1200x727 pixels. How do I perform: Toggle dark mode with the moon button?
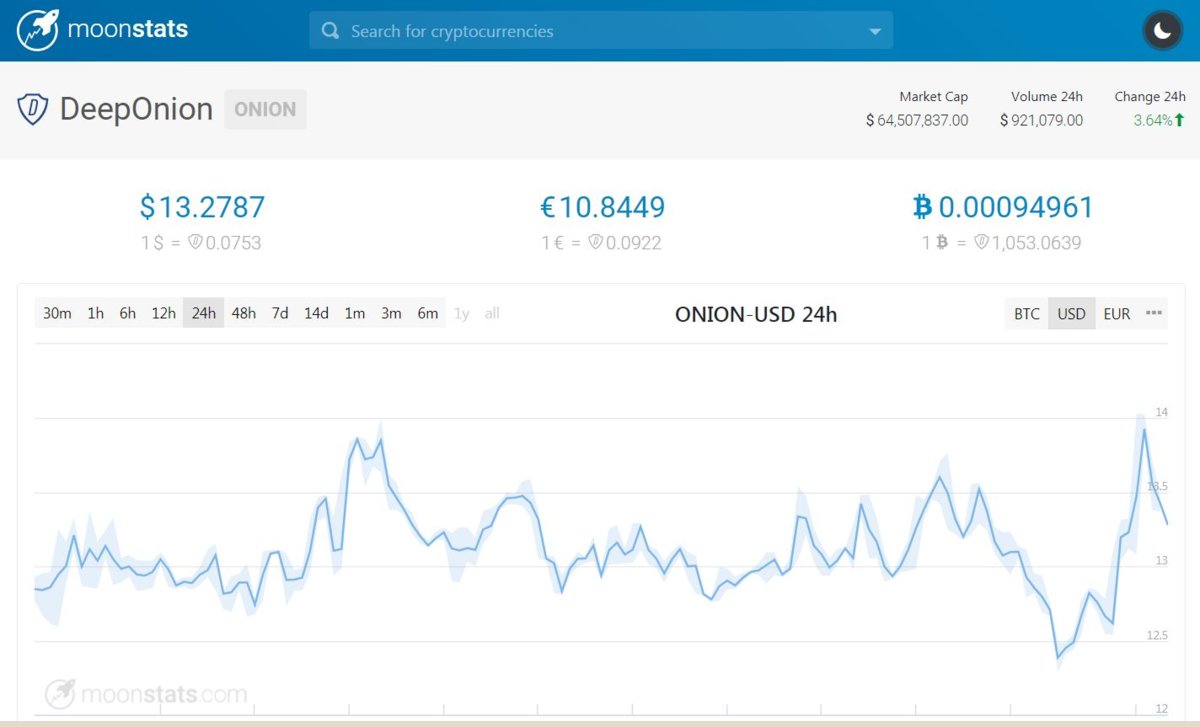(1163, 30)
